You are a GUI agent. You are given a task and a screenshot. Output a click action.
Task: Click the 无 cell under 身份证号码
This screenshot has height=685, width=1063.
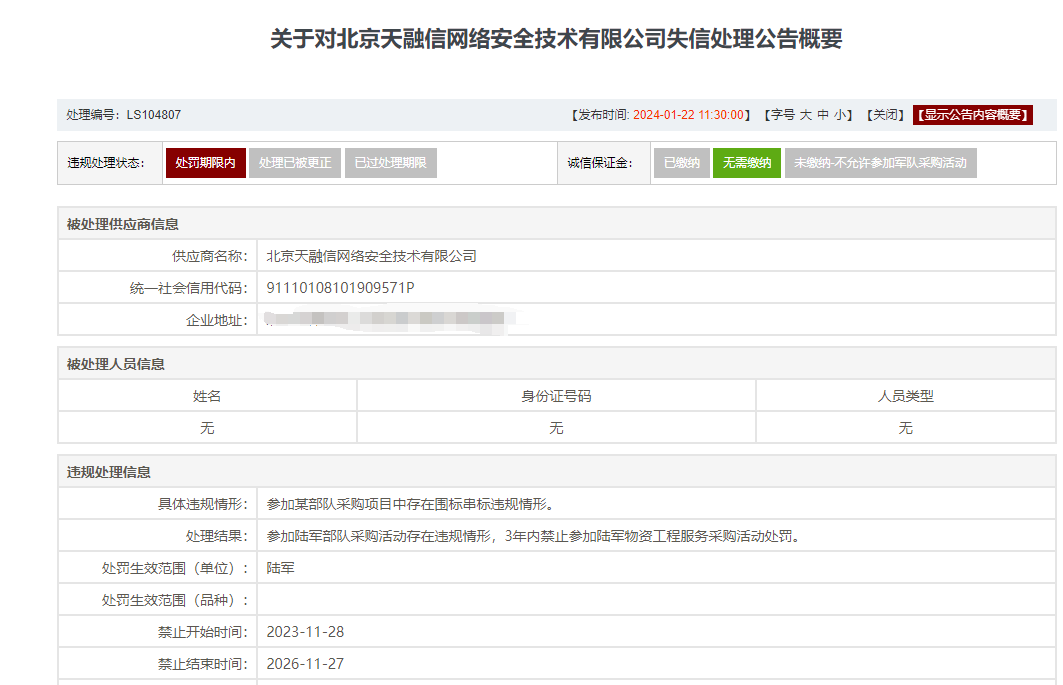tap(556, 428)
